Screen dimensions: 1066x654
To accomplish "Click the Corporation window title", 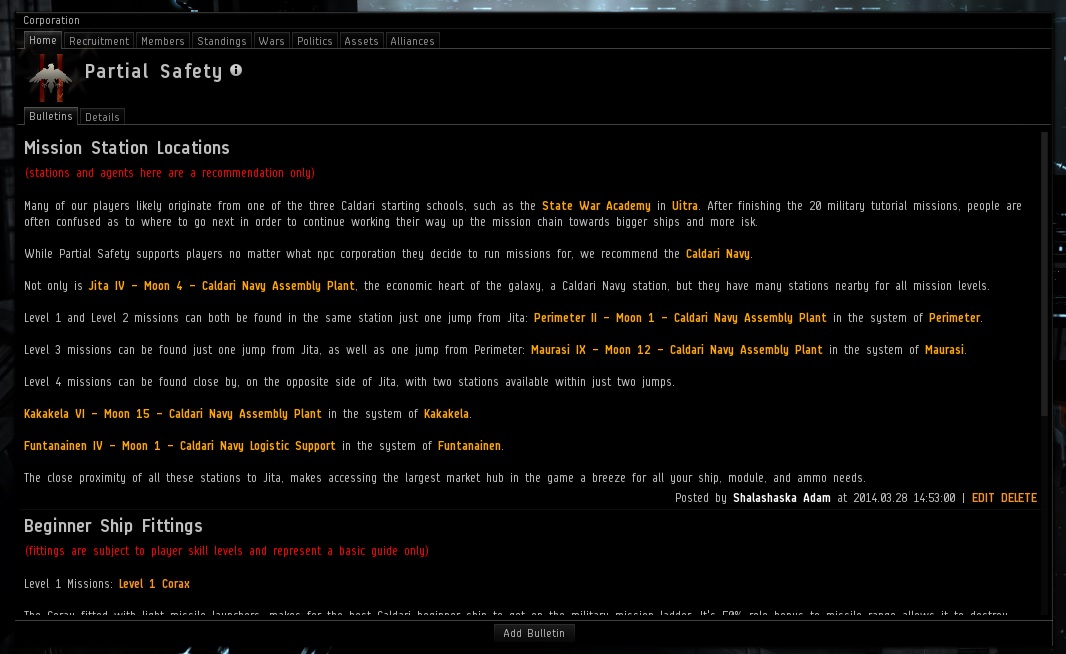I will point(51,20).
